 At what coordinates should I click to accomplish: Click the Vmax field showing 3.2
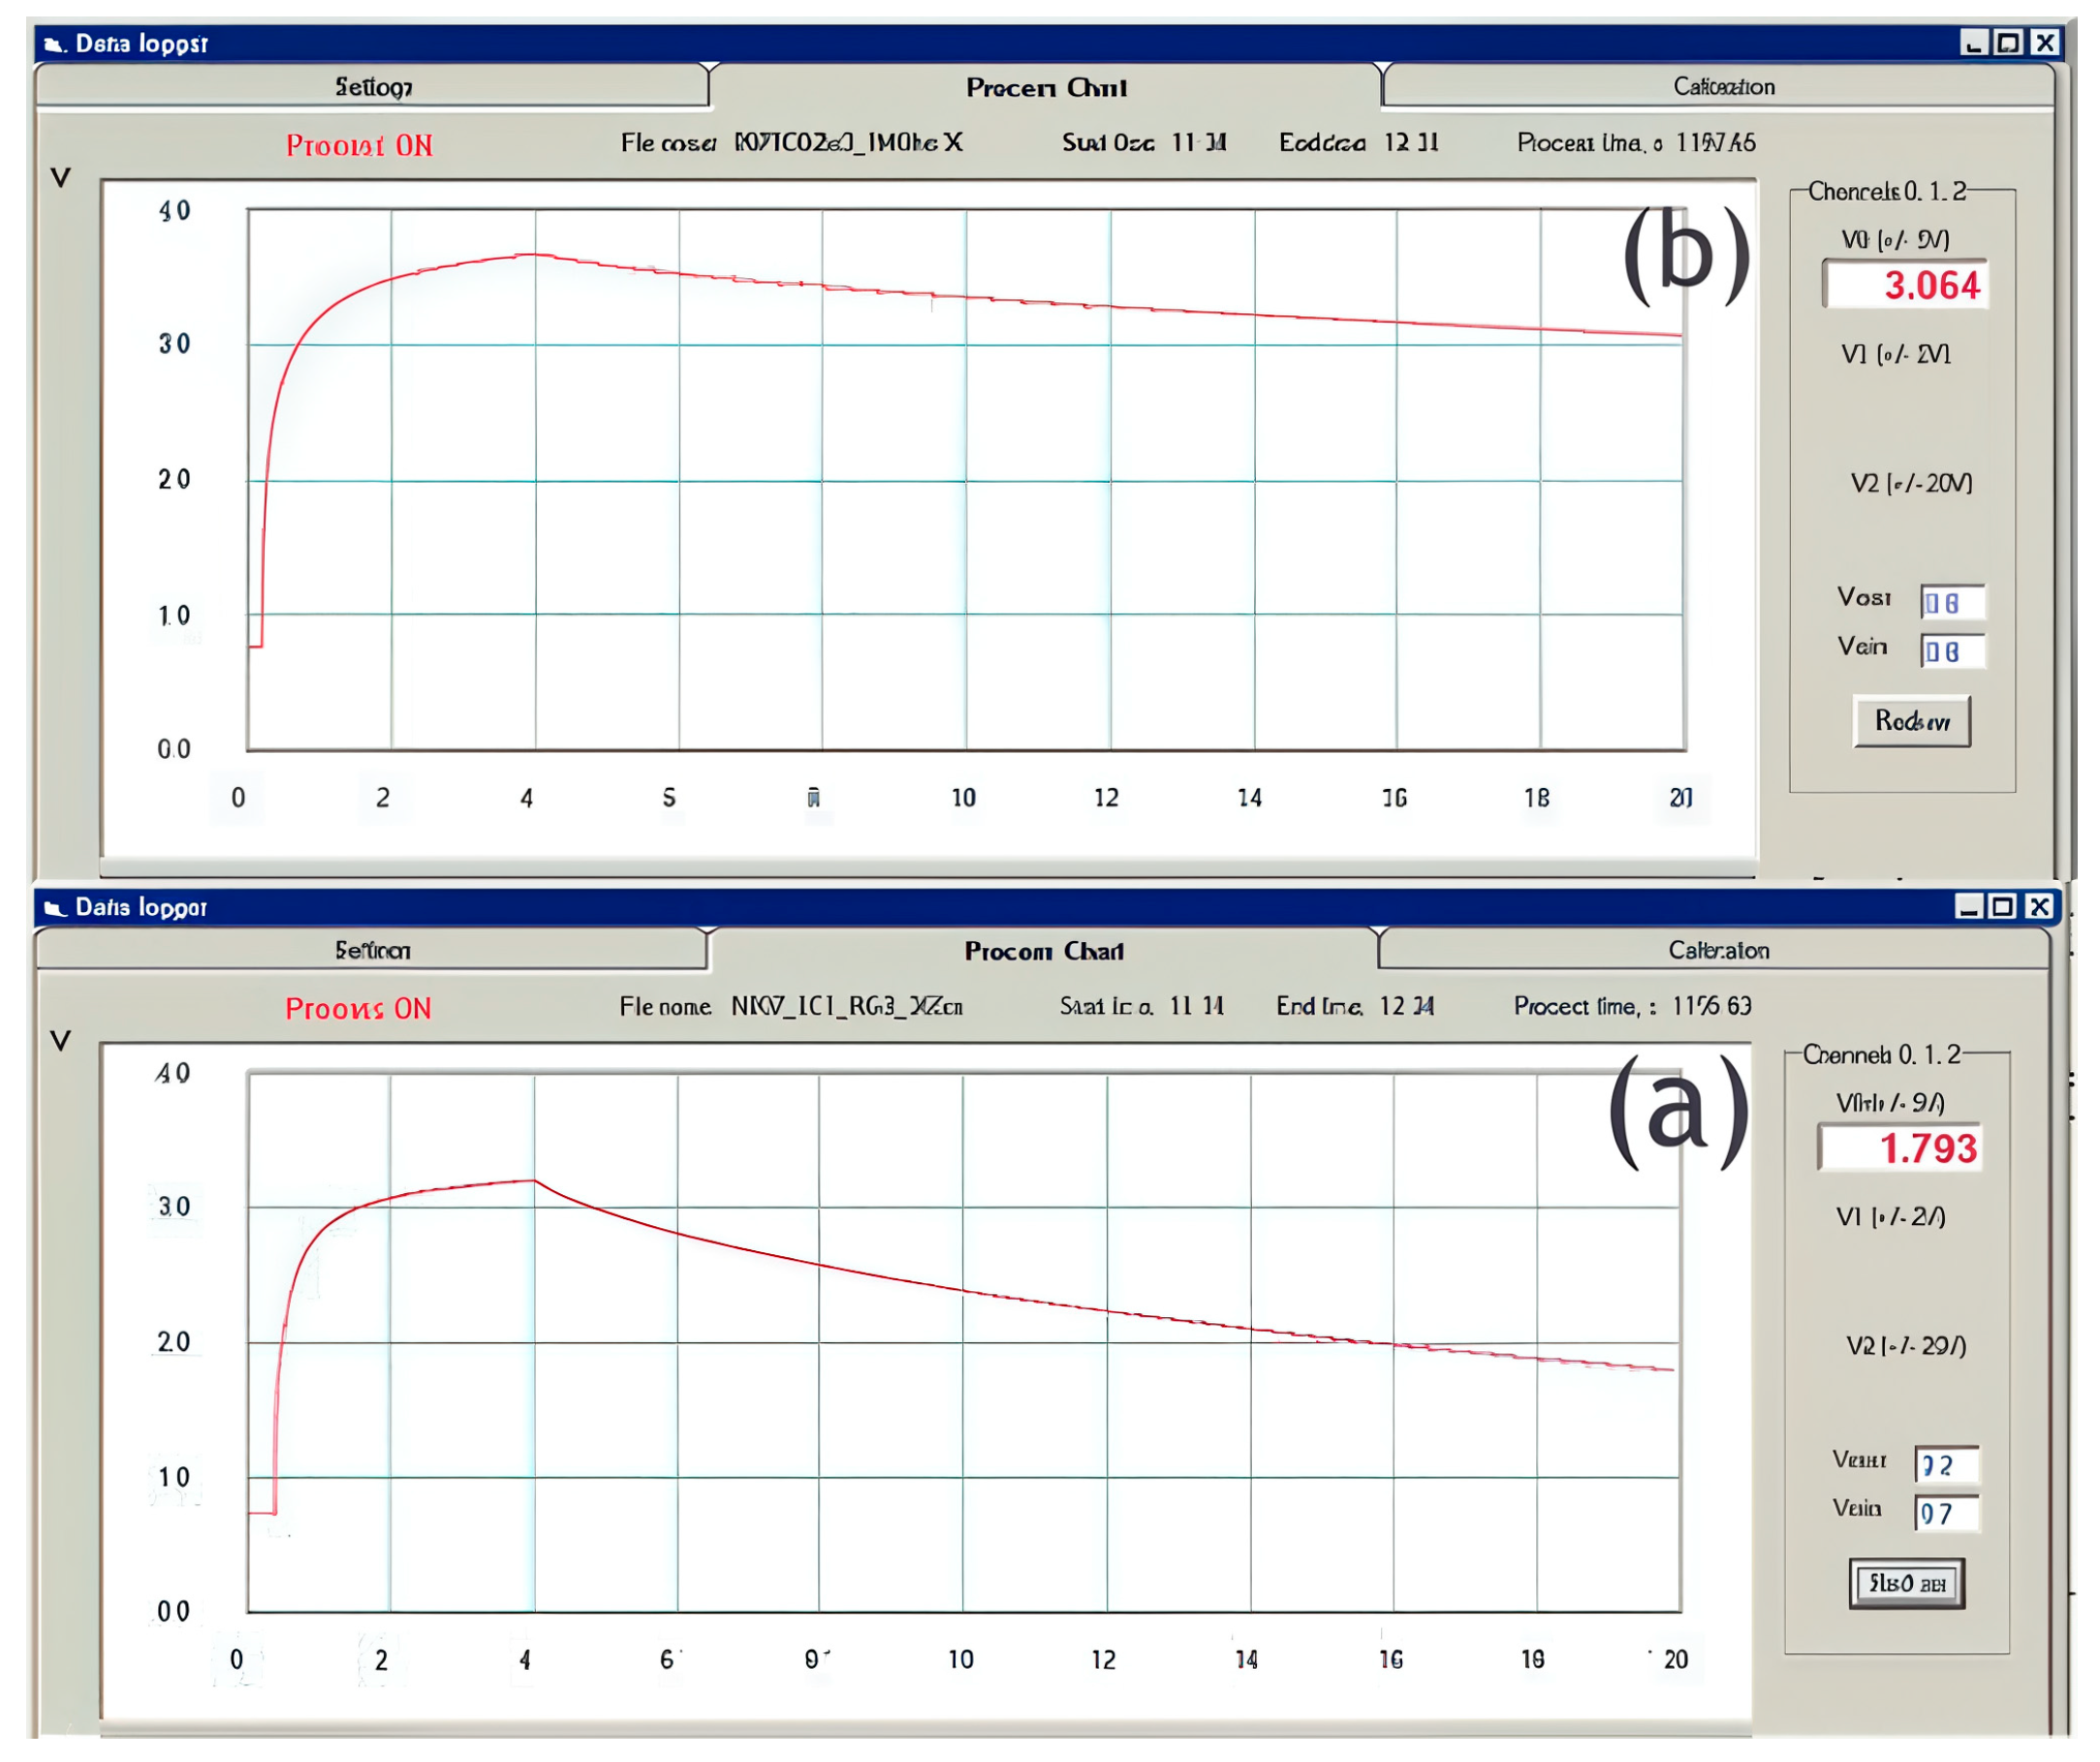coord(1945,1465)
